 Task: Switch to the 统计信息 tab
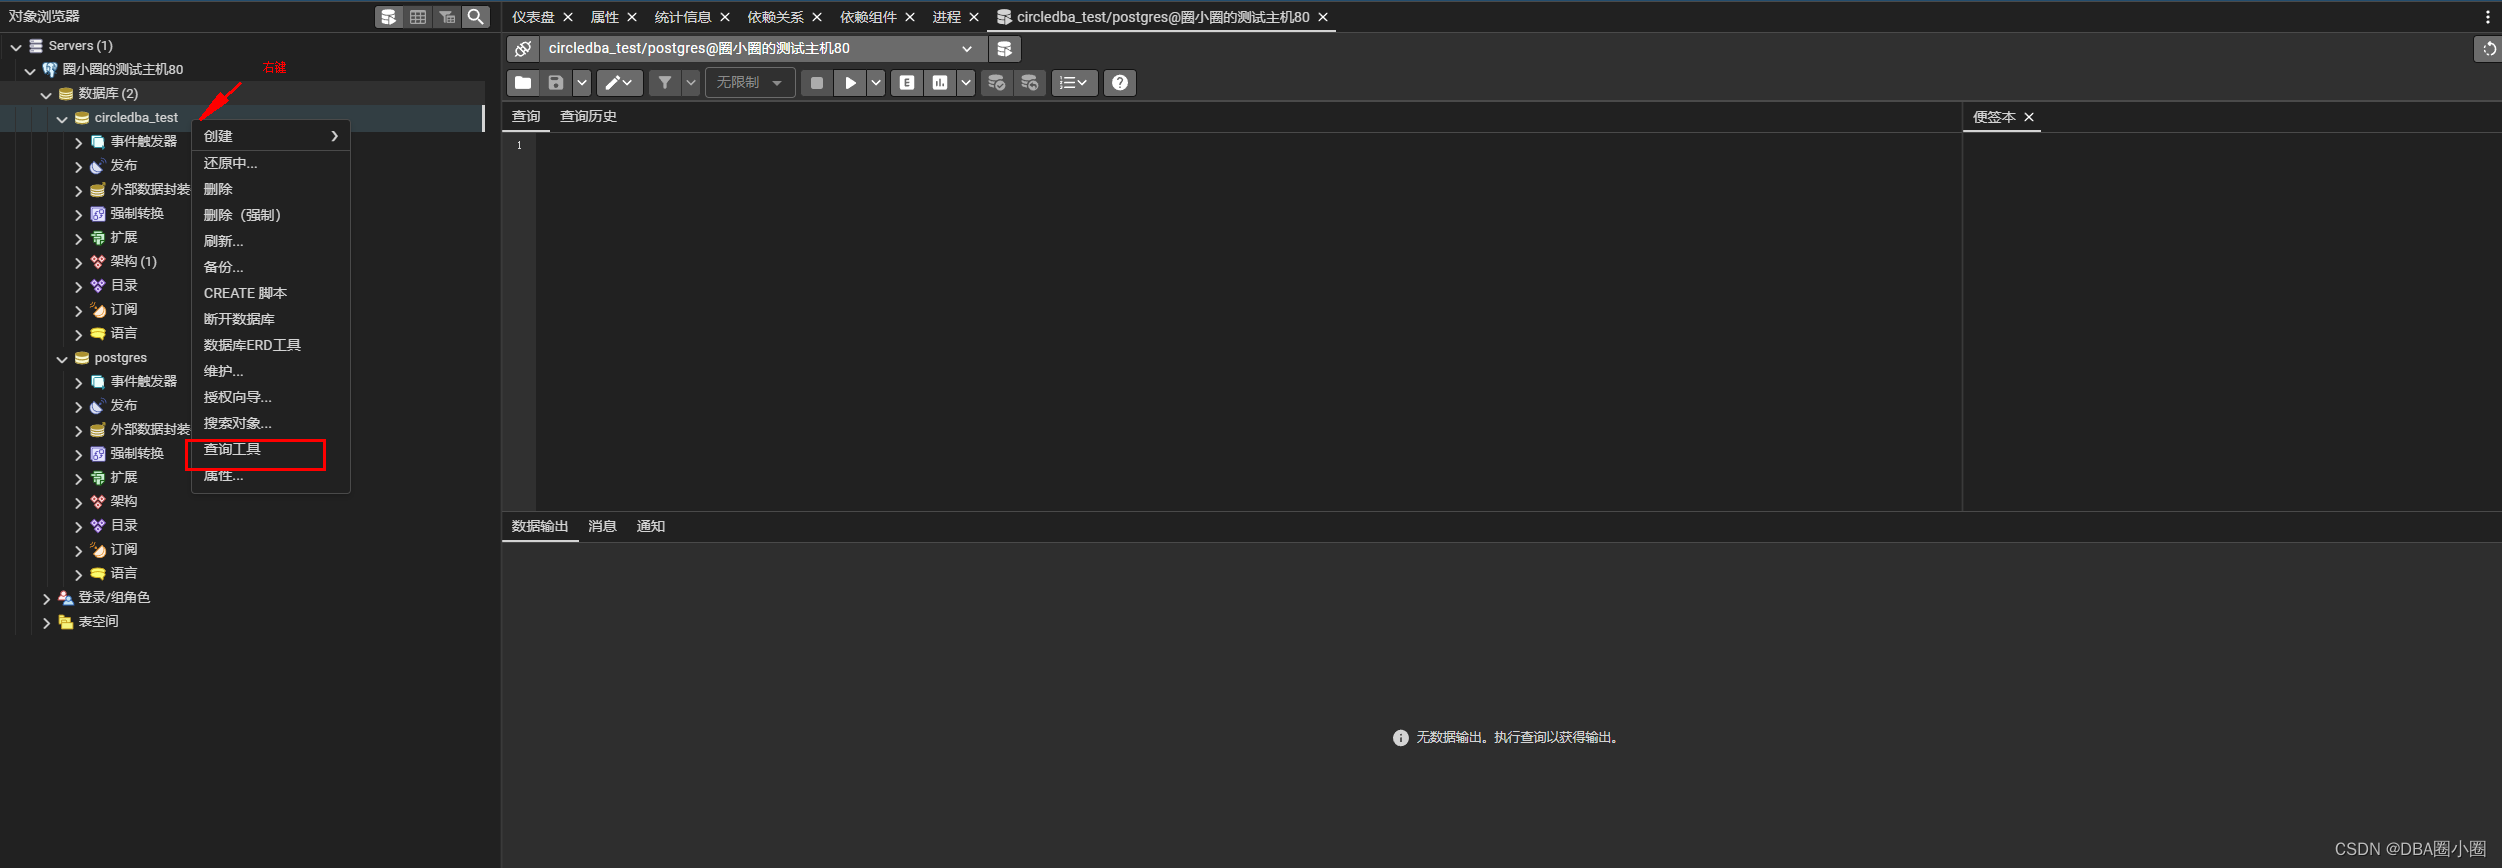683,17
